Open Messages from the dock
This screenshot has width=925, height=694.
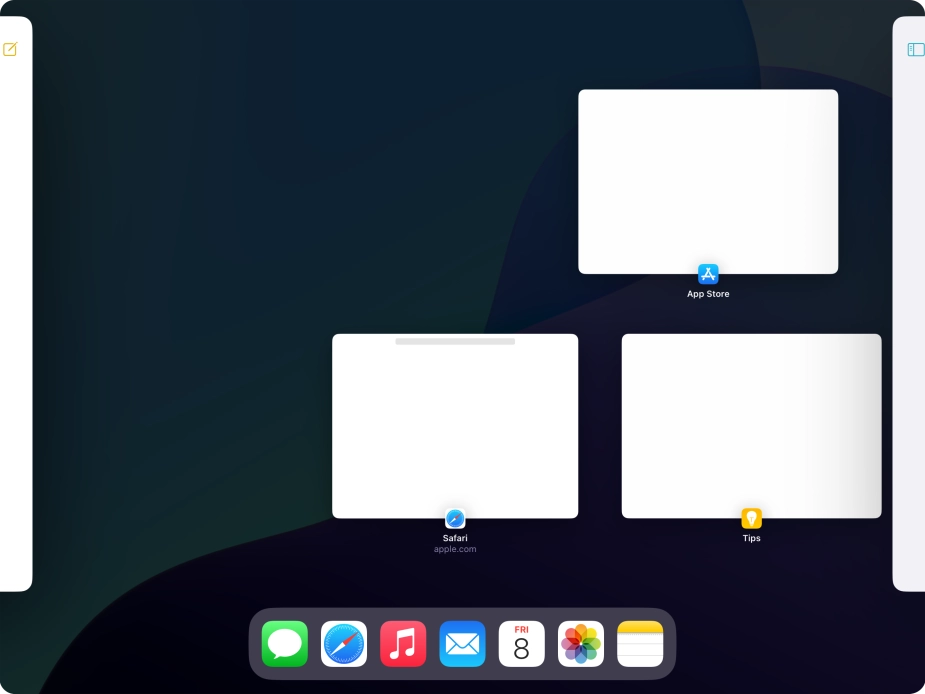pos(284,643)
